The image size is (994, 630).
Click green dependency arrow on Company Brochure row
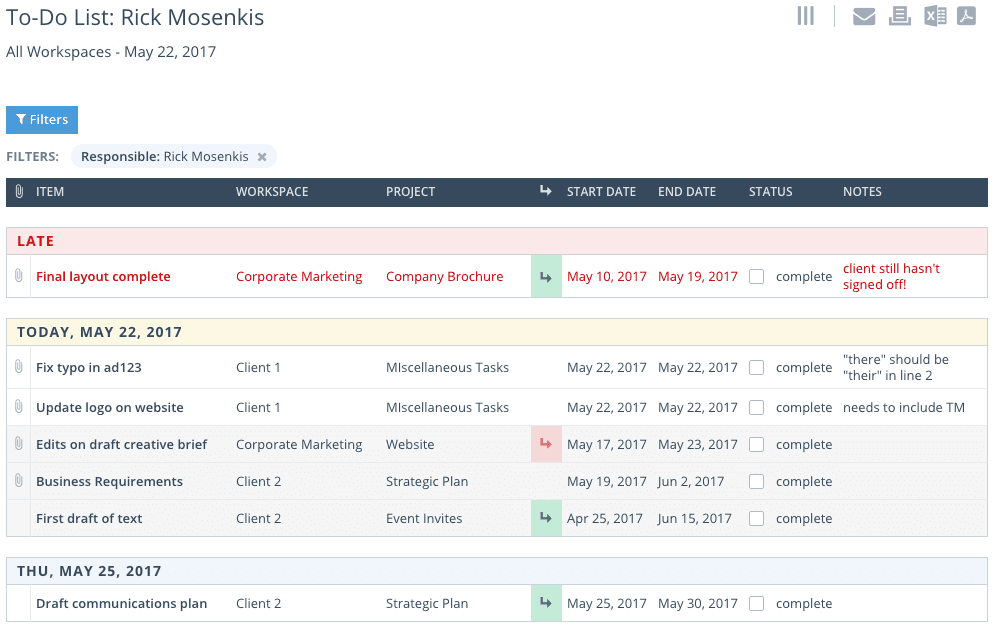coord(546,277)
